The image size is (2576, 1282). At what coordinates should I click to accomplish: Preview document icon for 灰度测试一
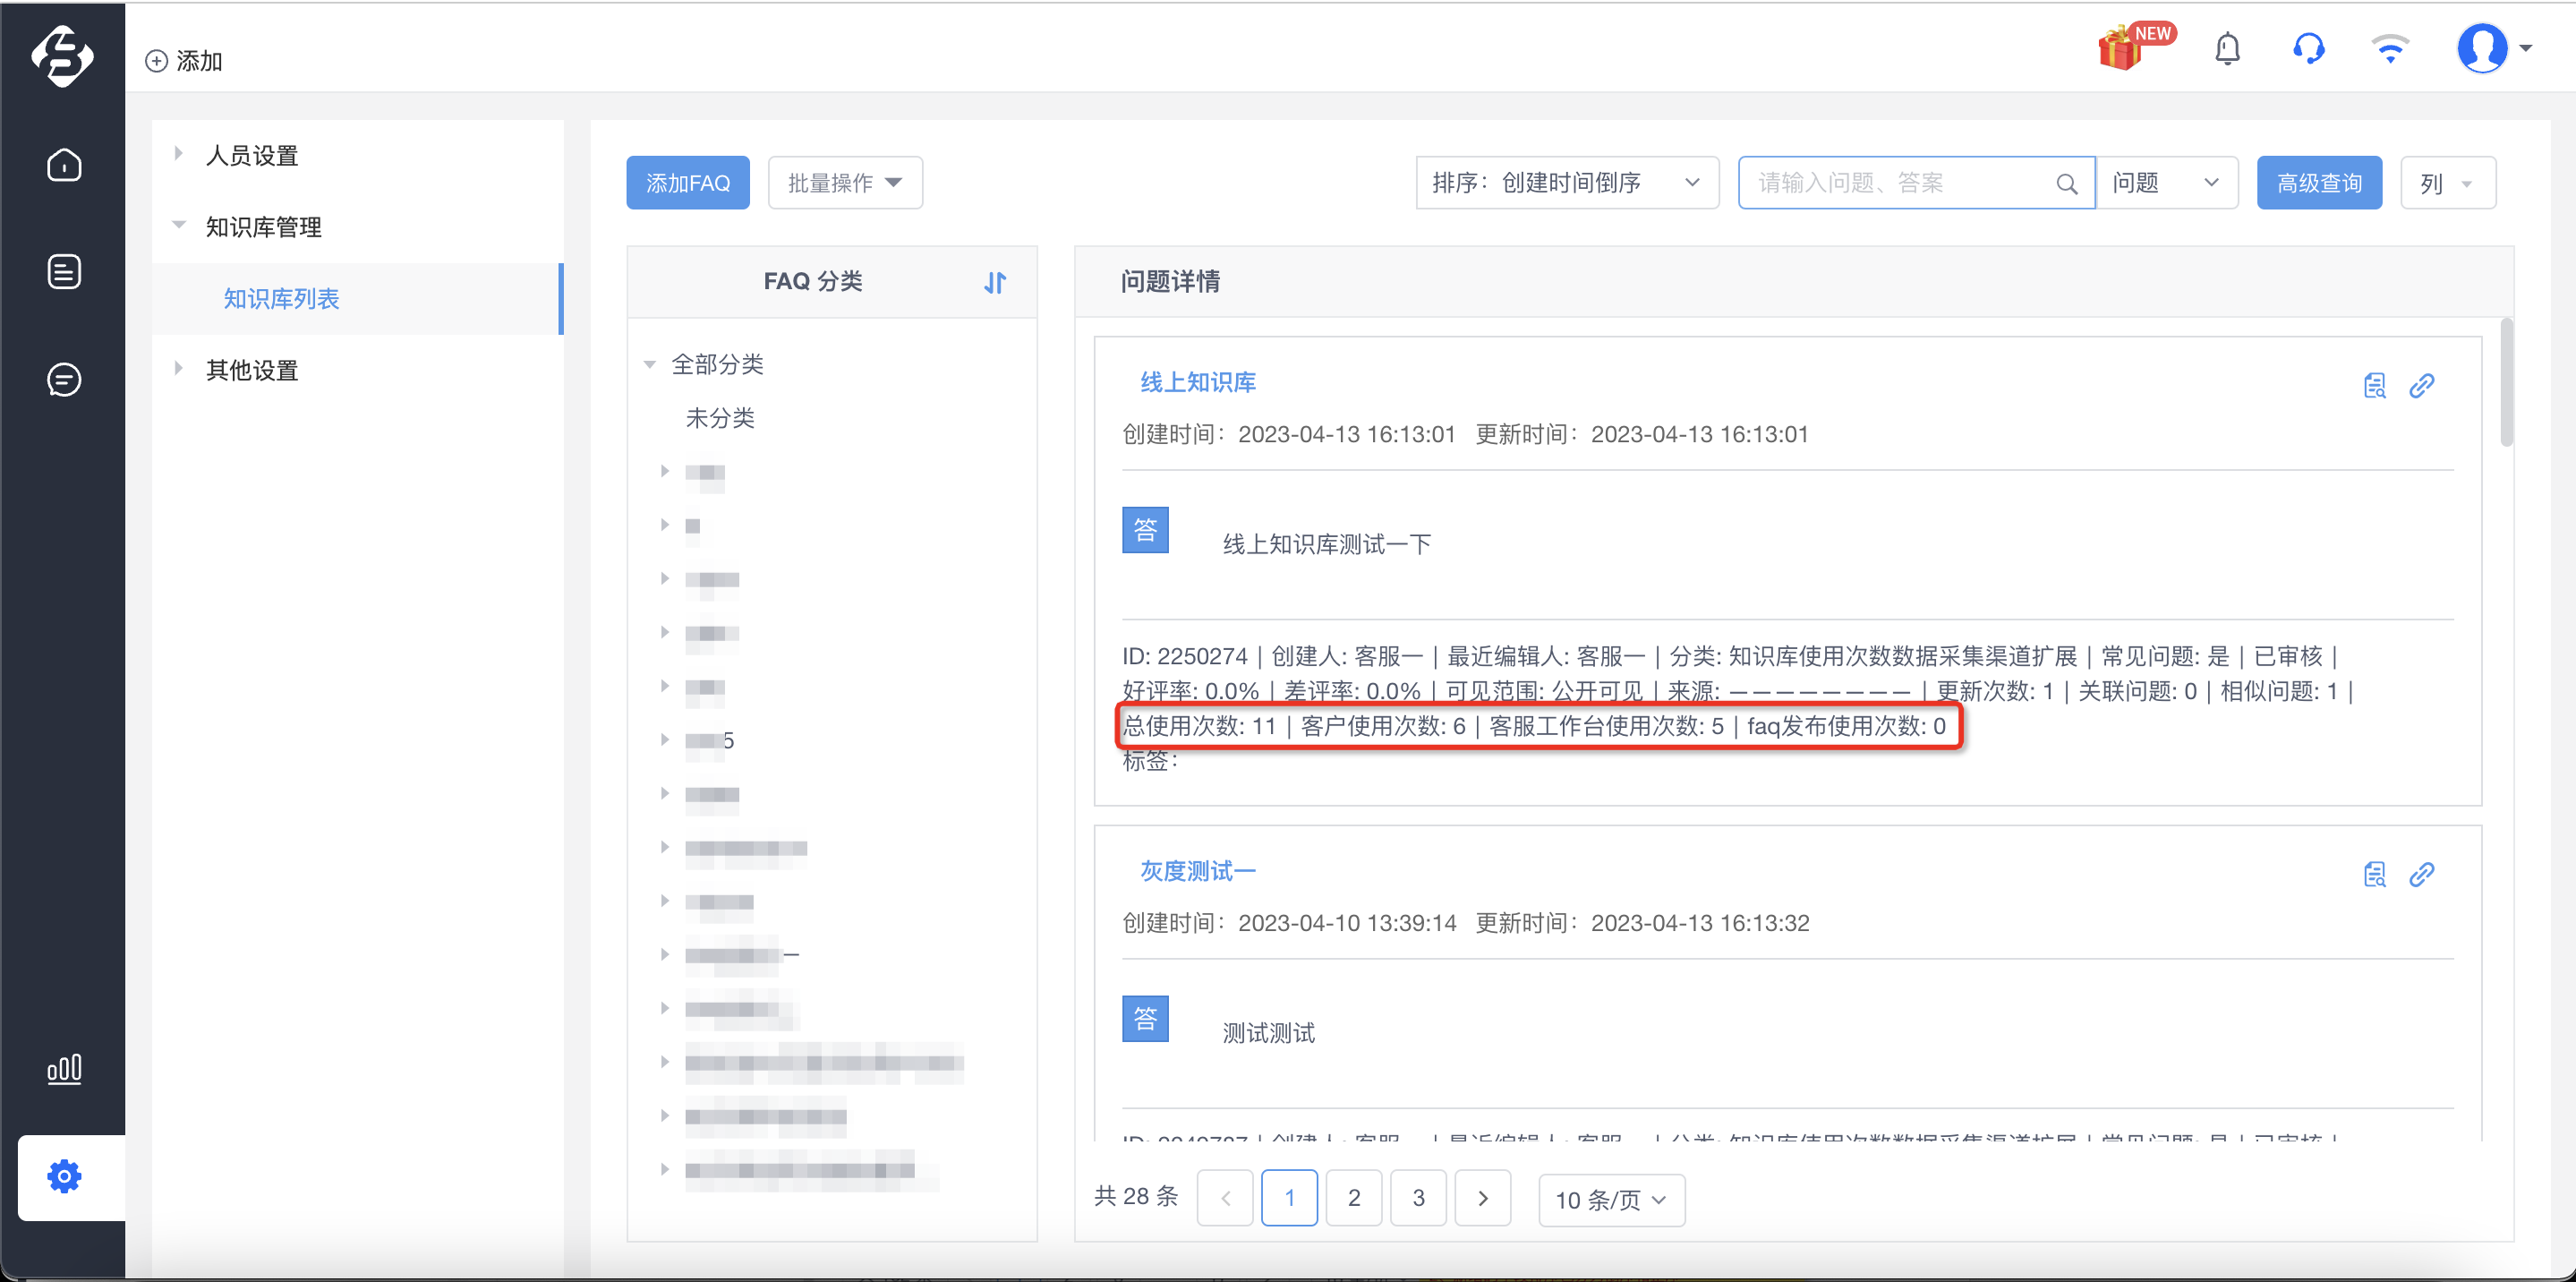coord(2374,875)
